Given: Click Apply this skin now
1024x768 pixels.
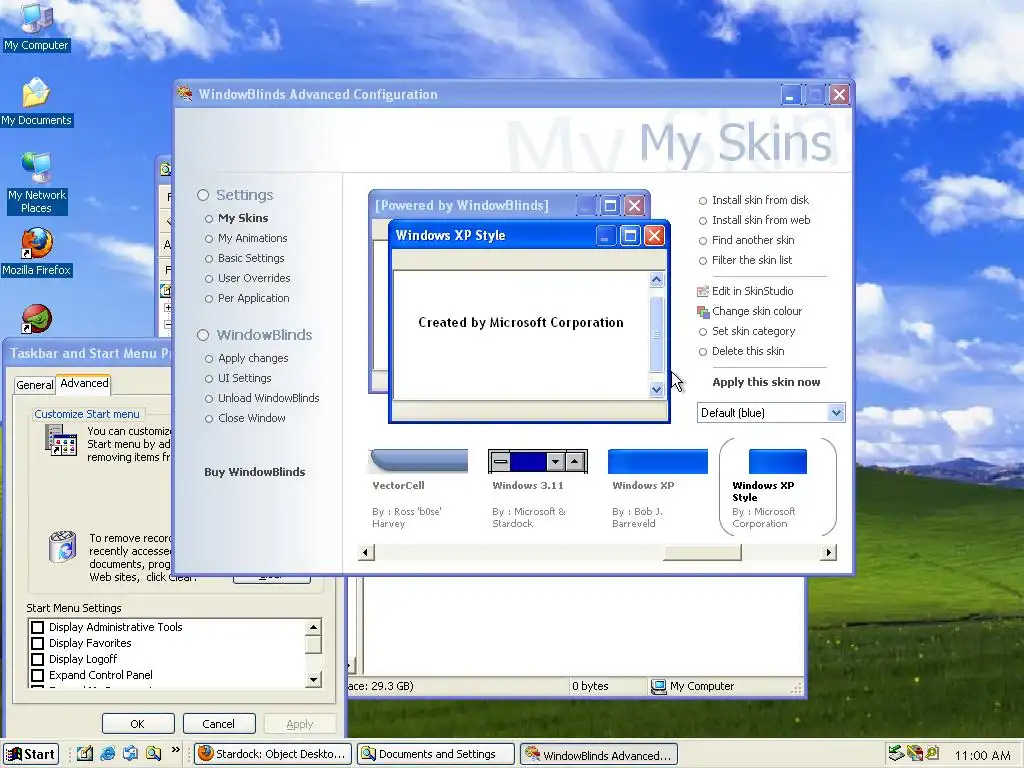Looking at the screenshot, I should coord(766,382).
